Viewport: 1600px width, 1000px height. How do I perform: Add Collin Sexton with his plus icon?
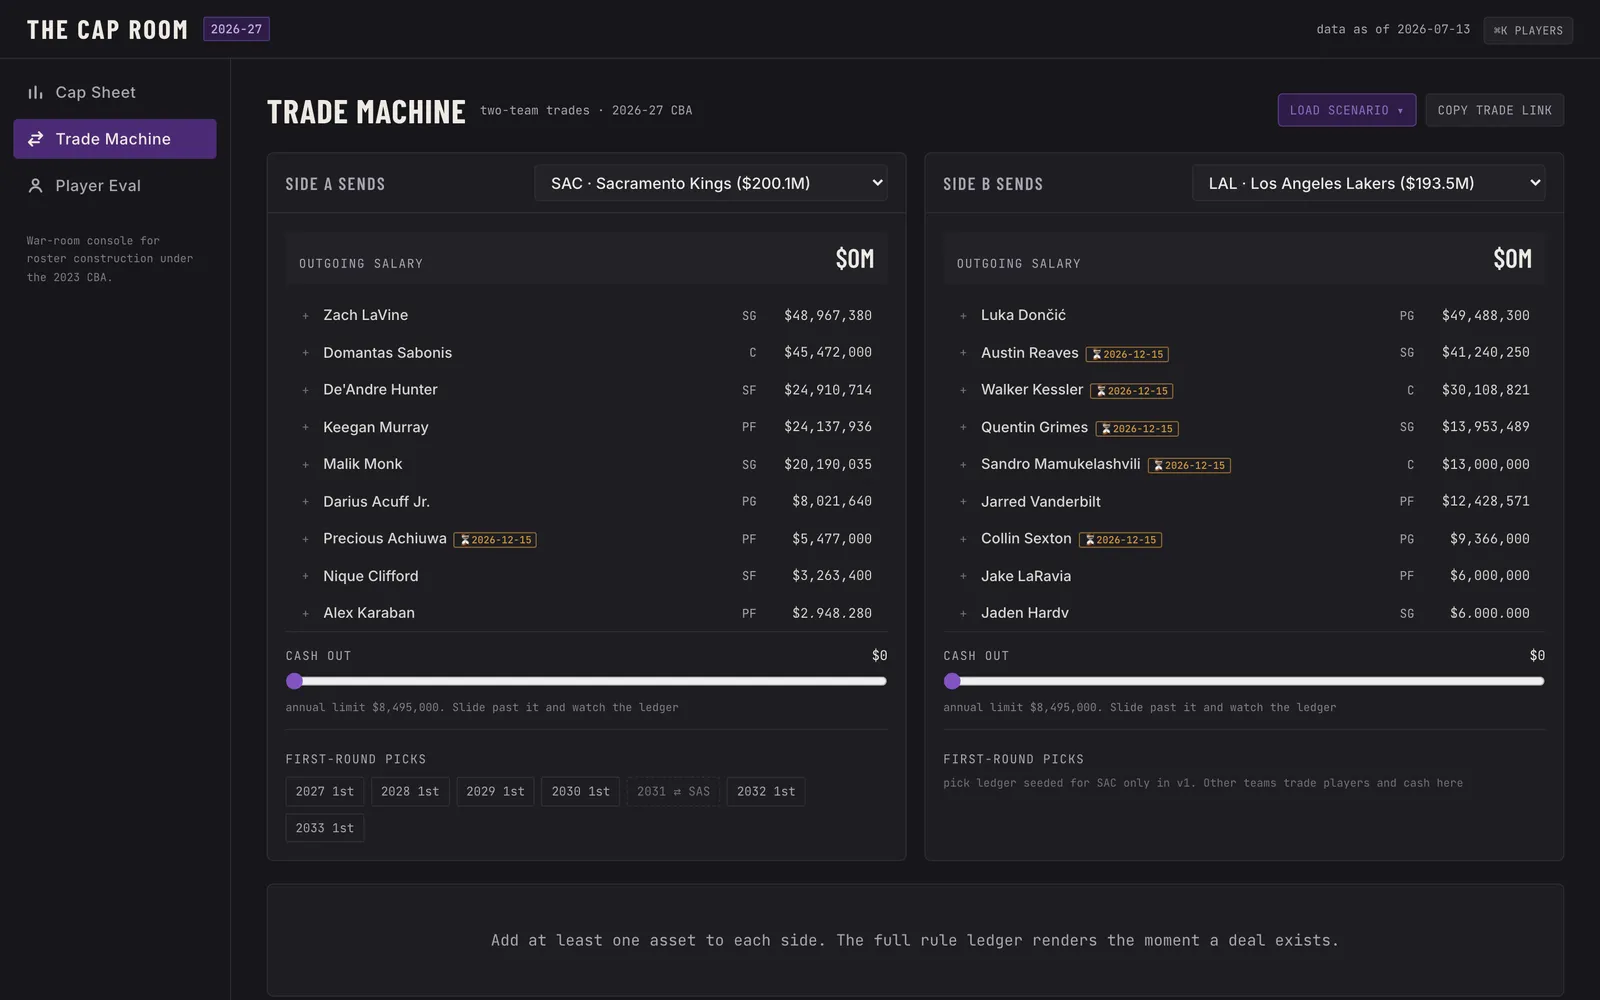click(x=963, y=539)
